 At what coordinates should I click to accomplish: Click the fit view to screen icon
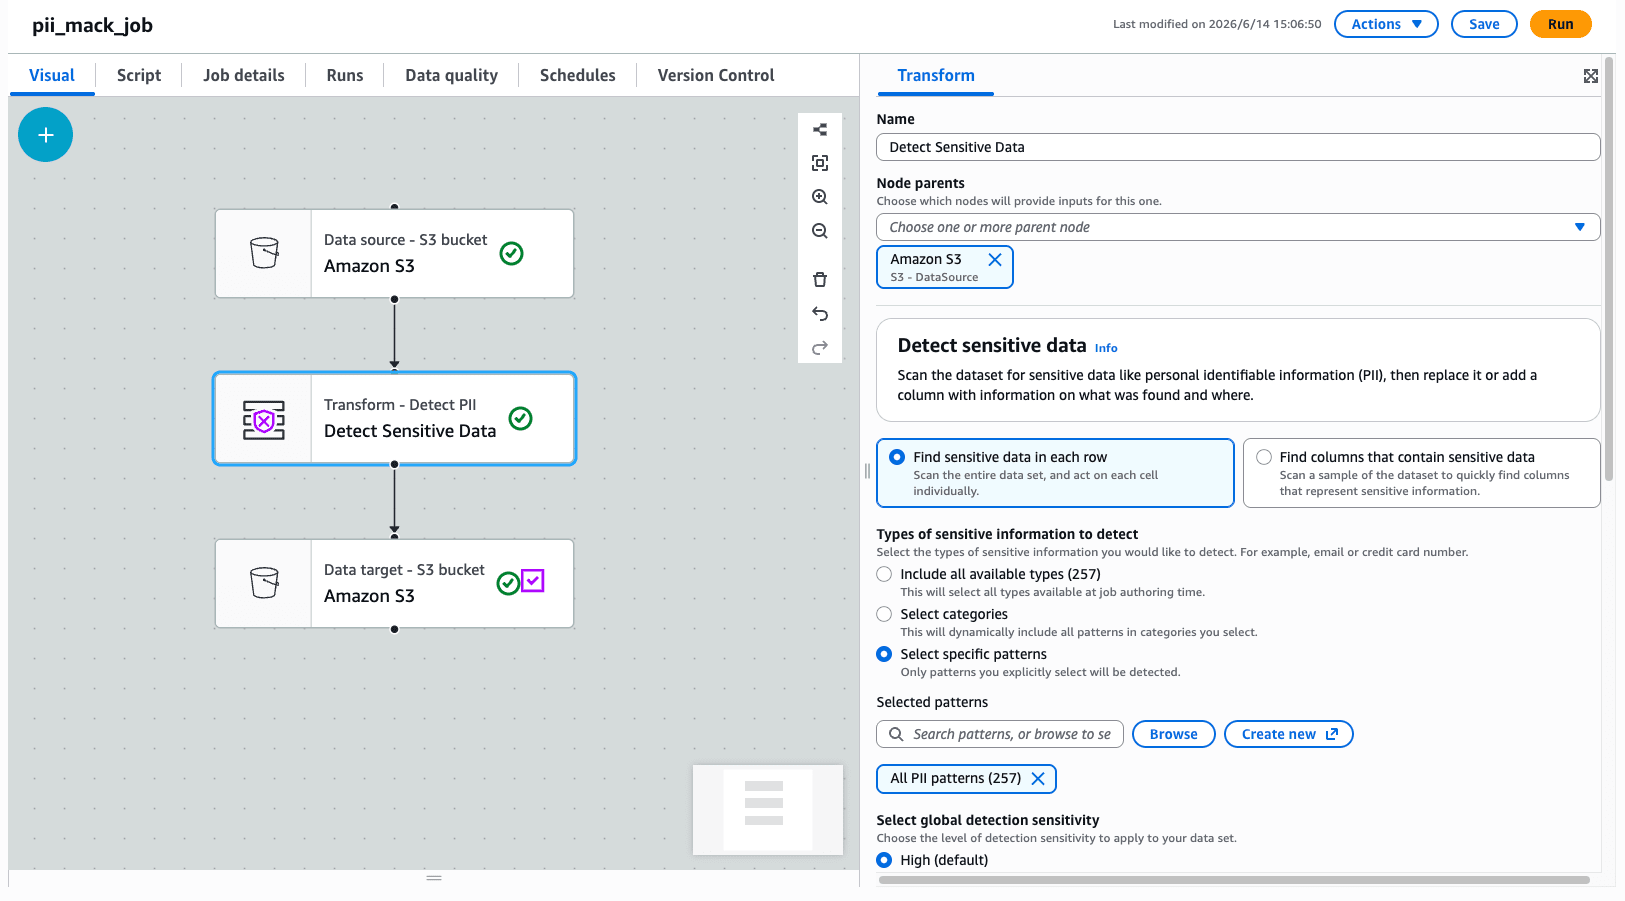(820, 163)
